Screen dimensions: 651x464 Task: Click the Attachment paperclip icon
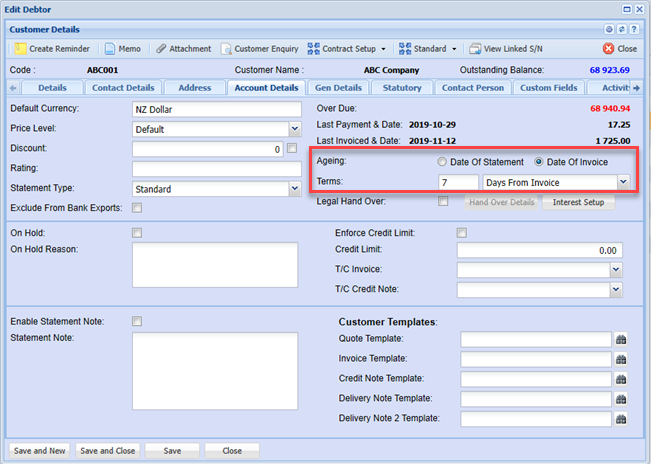[x=162, y=48]
